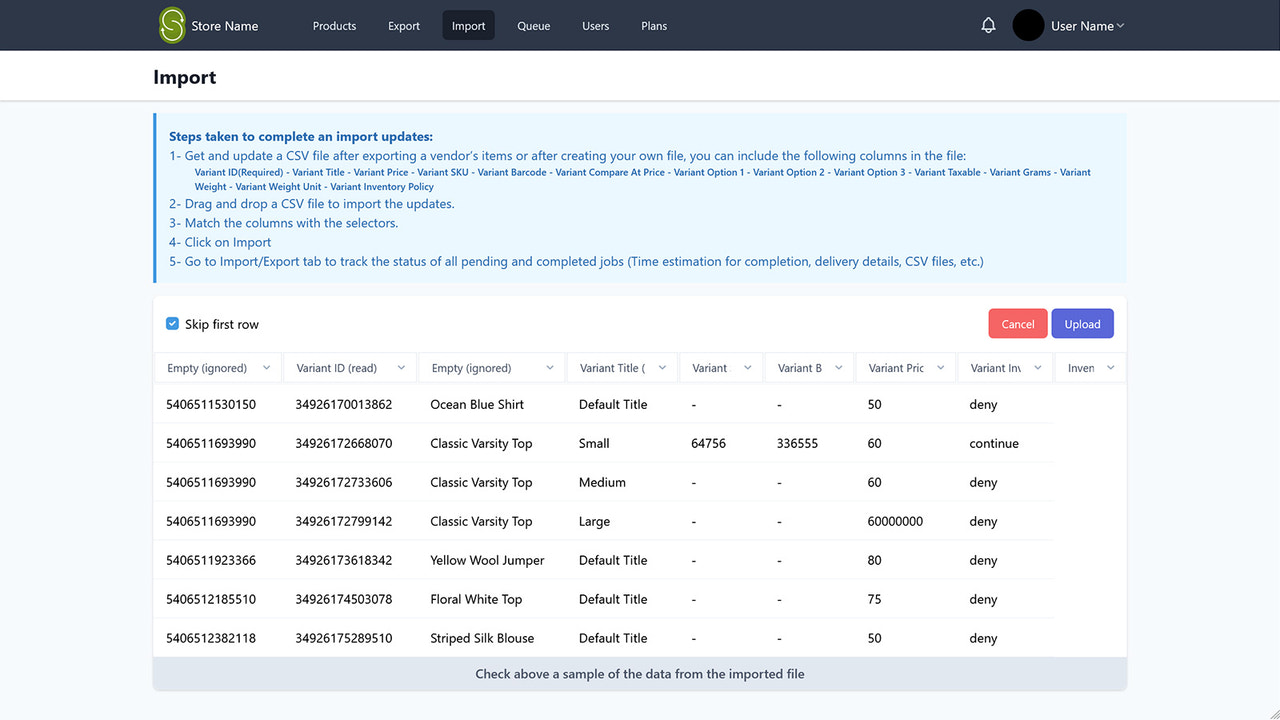
Task: Go to the Queue tab
Action: click(533, 25)
